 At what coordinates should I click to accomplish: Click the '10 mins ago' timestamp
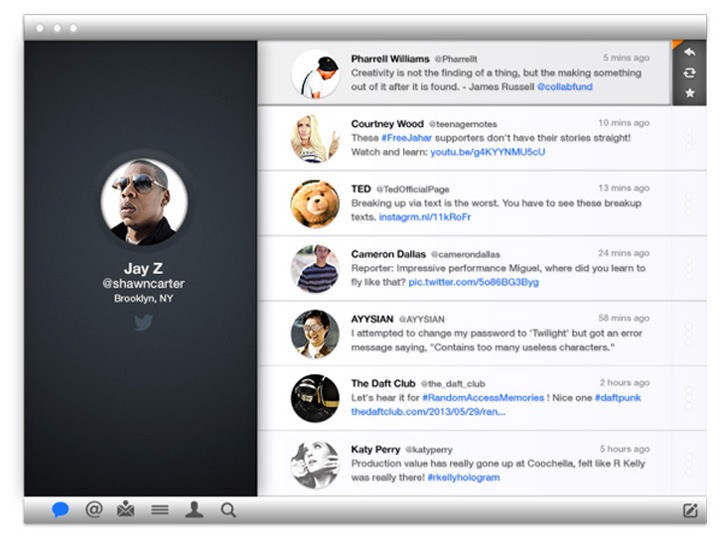click(x=624, y=123)
